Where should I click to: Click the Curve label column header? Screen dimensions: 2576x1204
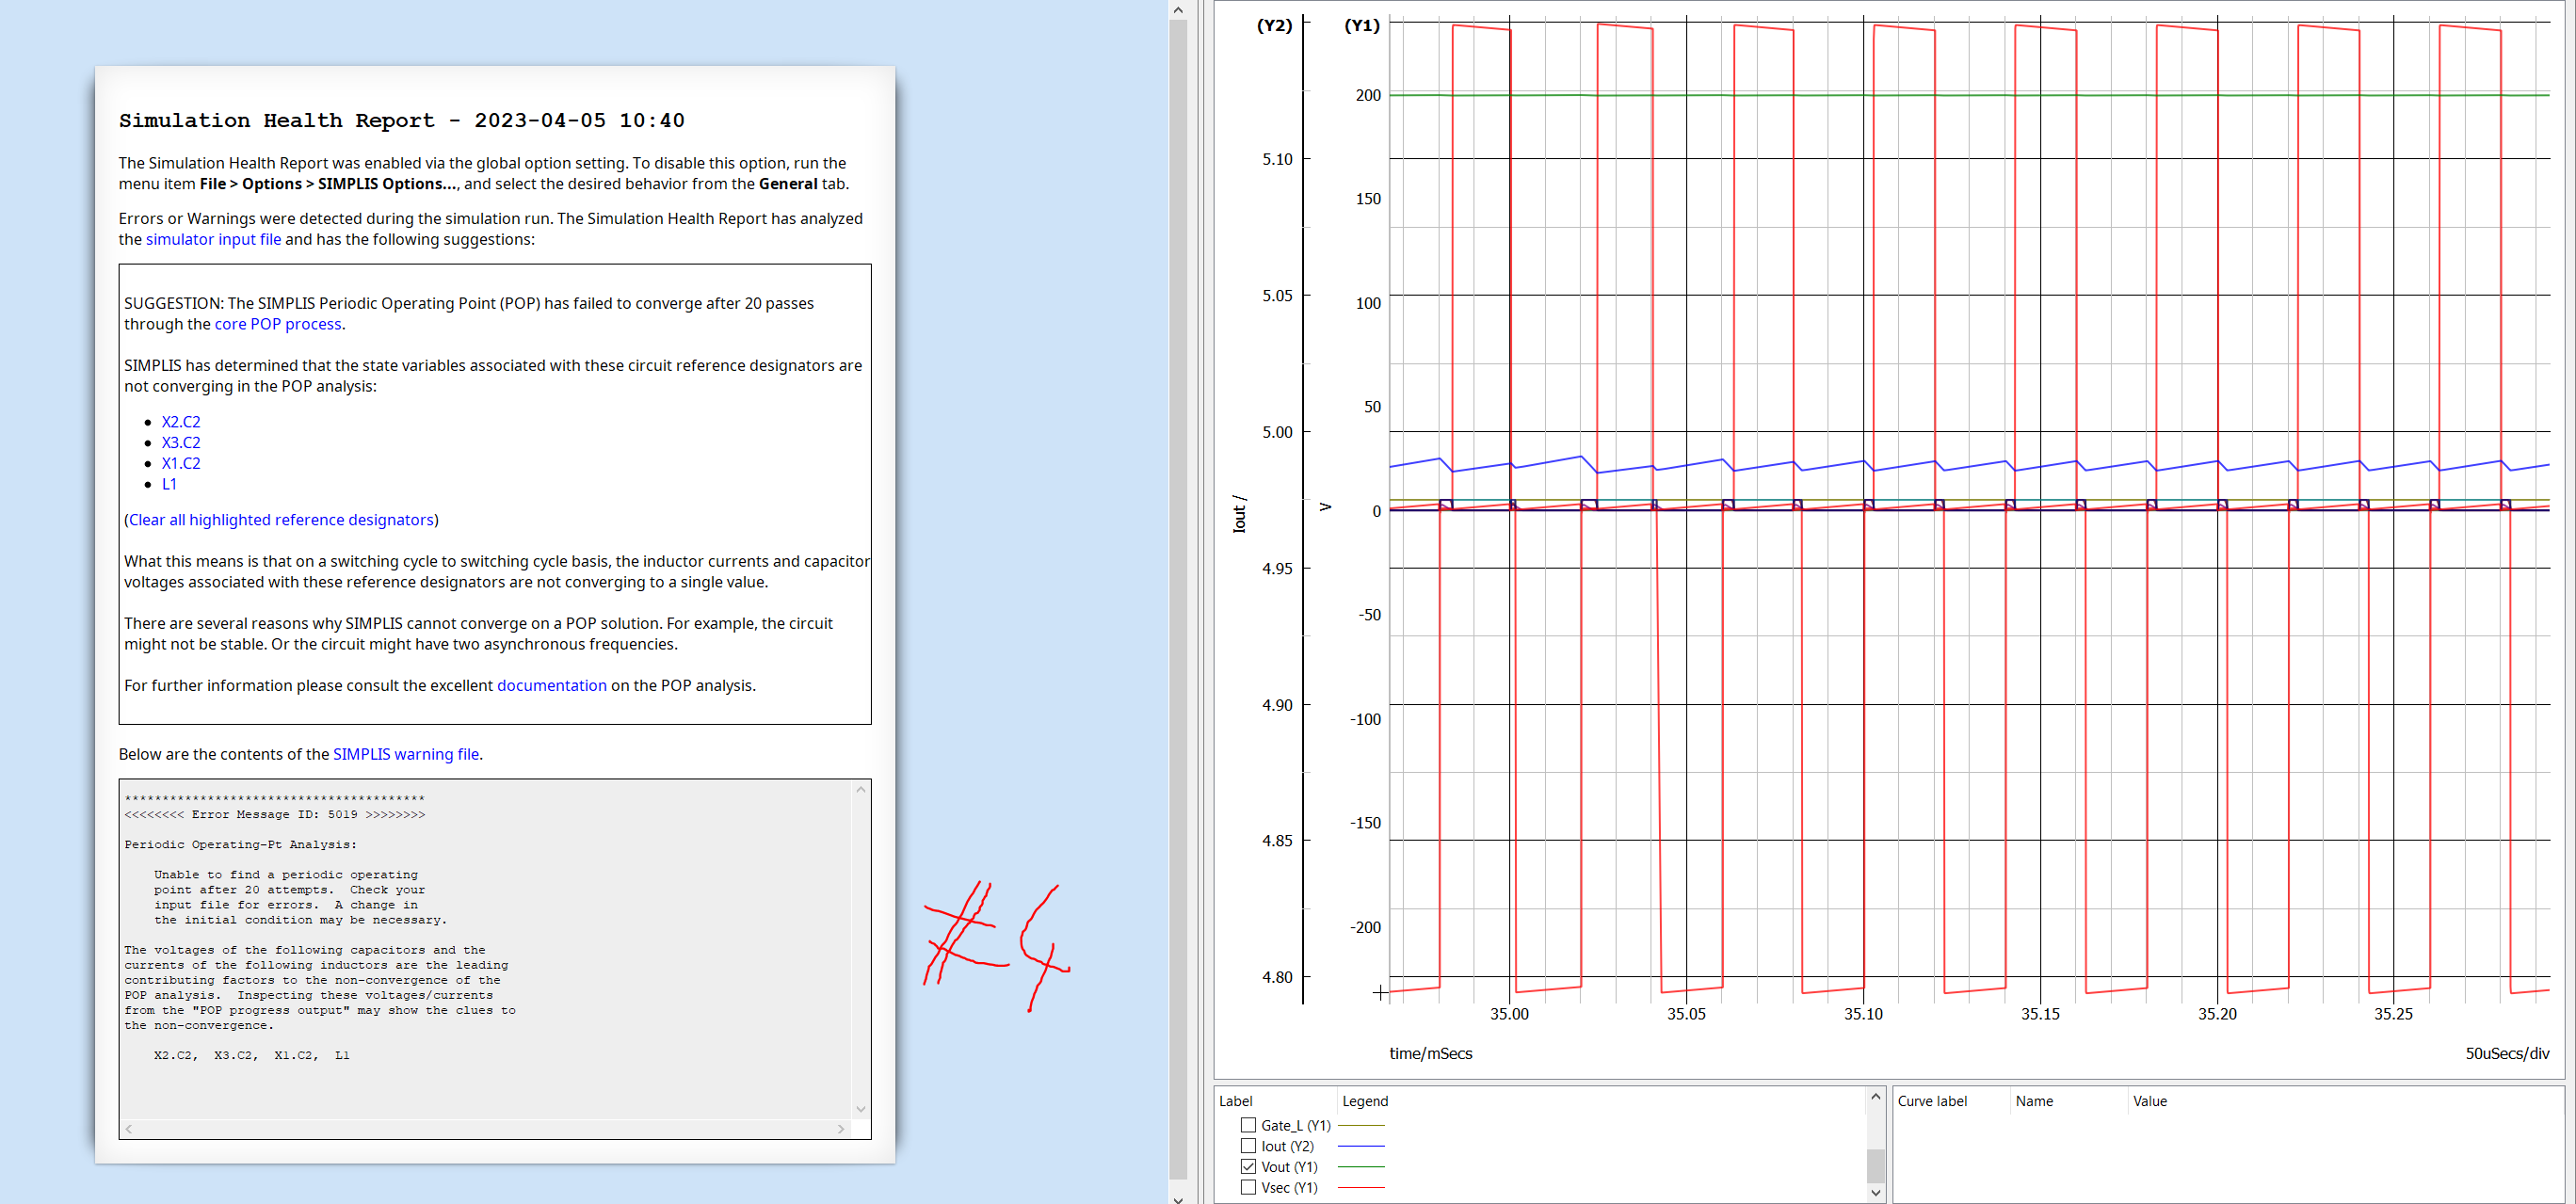coord(1932,1101)
